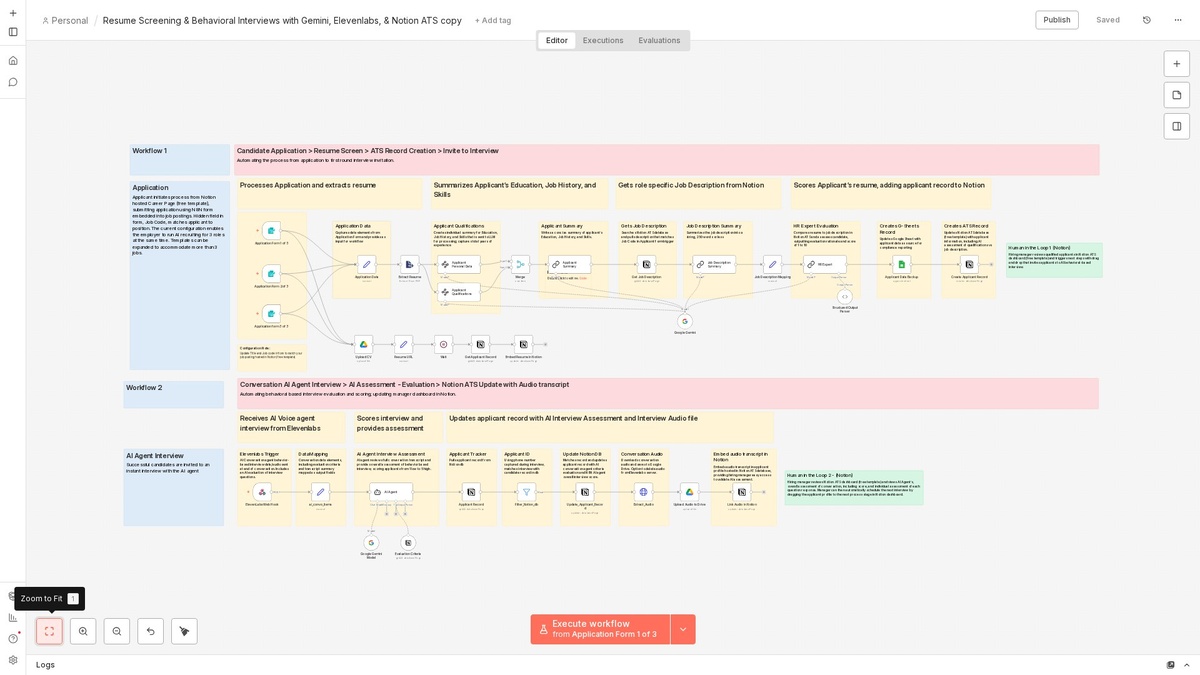Open workflow history clock icon
Screen dimensions: 1200x675
click(x=1146, y=20)
